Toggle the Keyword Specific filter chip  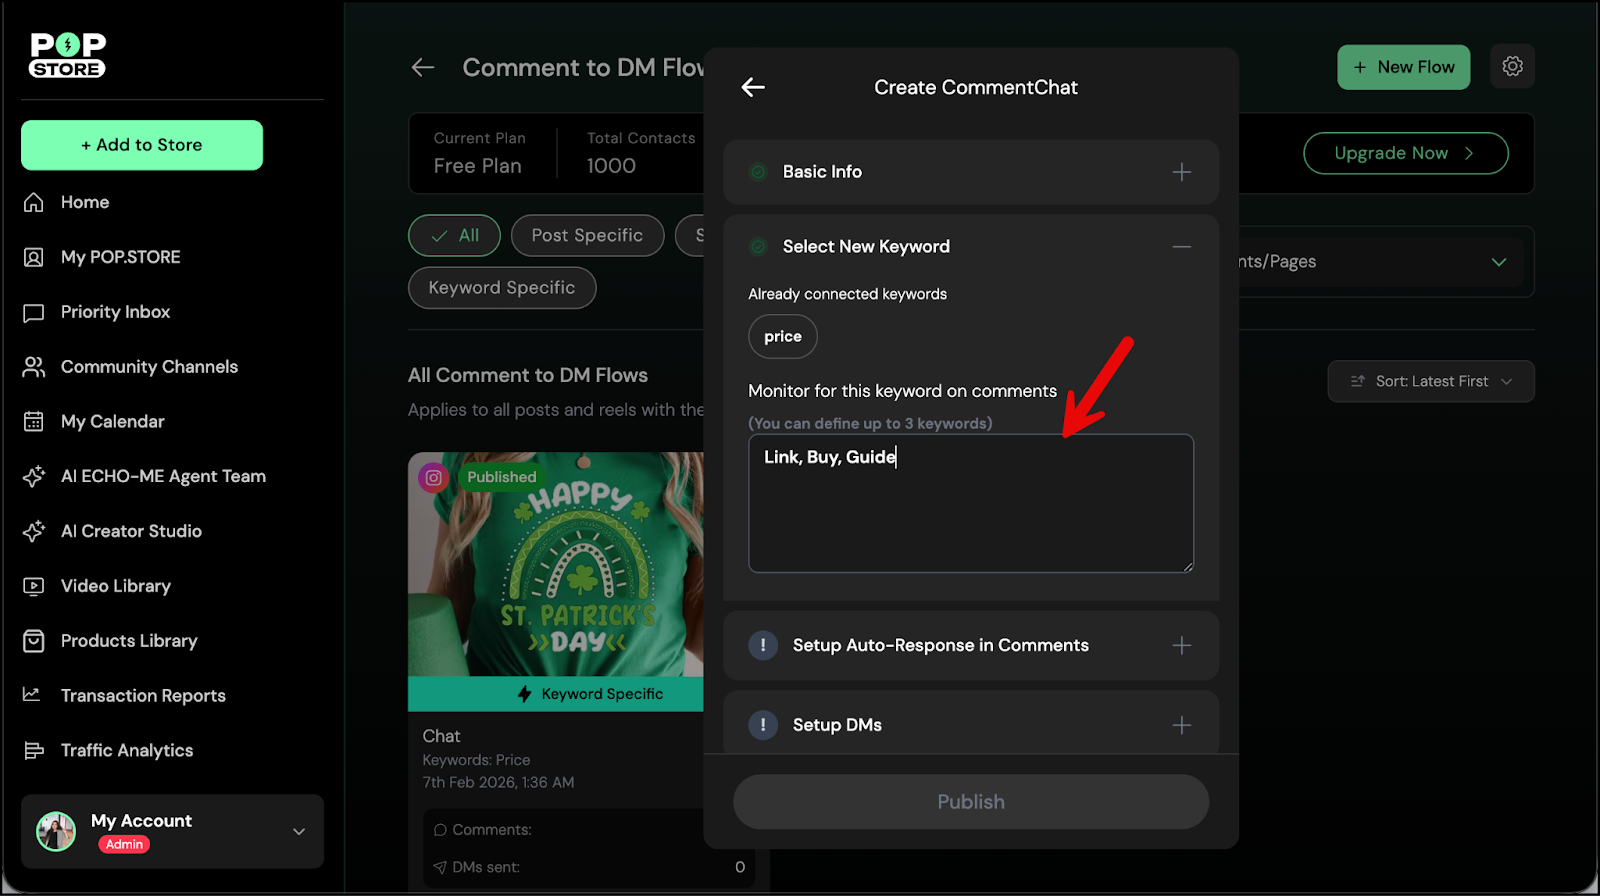pos(502,288)
